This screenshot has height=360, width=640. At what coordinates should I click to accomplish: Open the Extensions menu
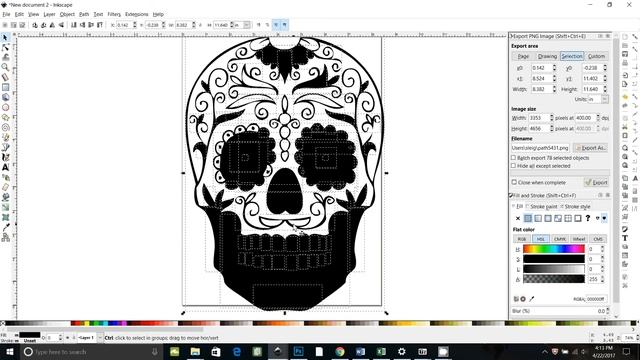[x=136, y=14]
